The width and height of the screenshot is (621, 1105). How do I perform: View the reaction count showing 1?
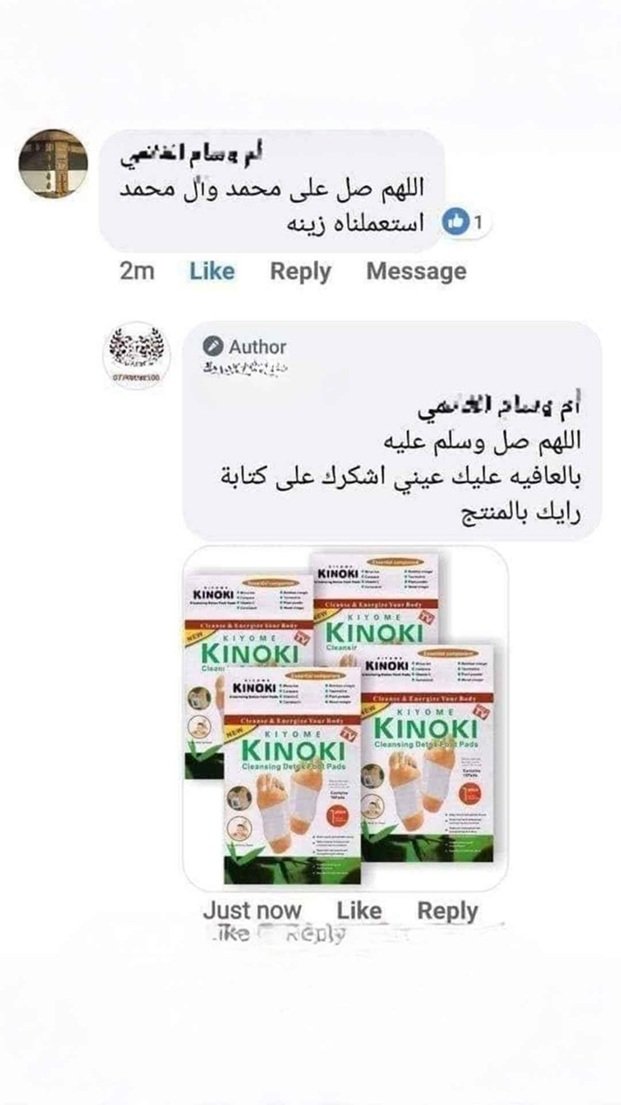tap(477, 224)
